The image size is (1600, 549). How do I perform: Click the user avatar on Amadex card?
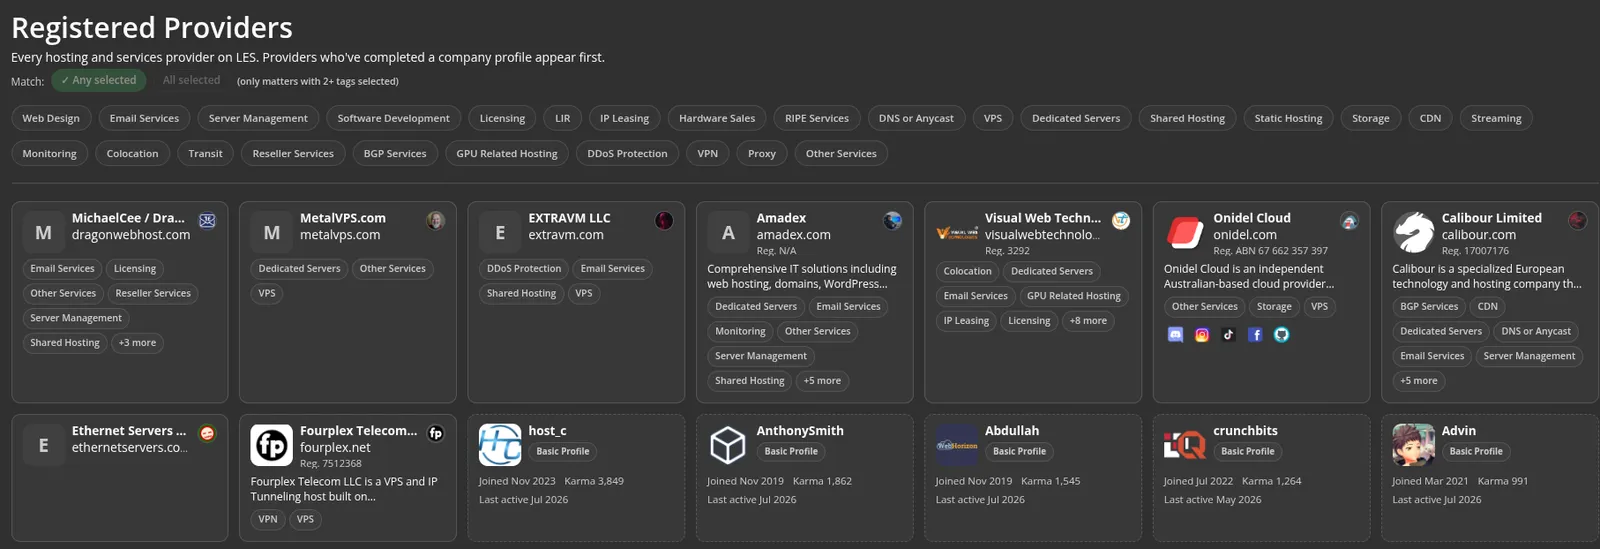[893, 221]
